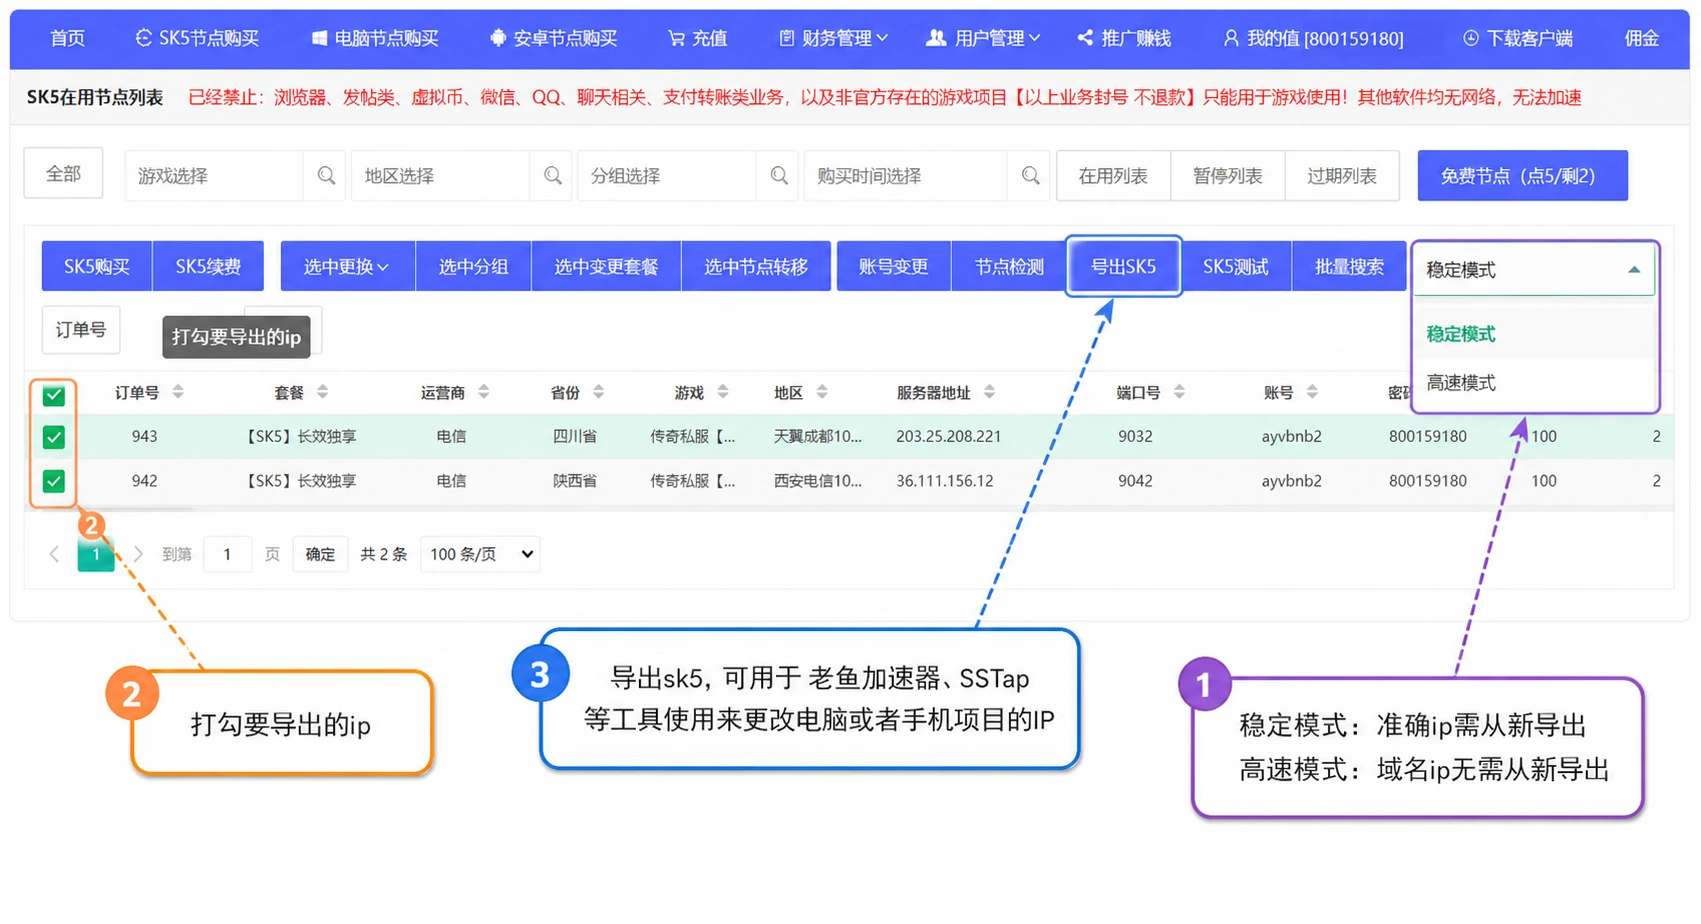Click the magnifier icon beside 分组选择

pyautogui.click(x=779, y=176)
